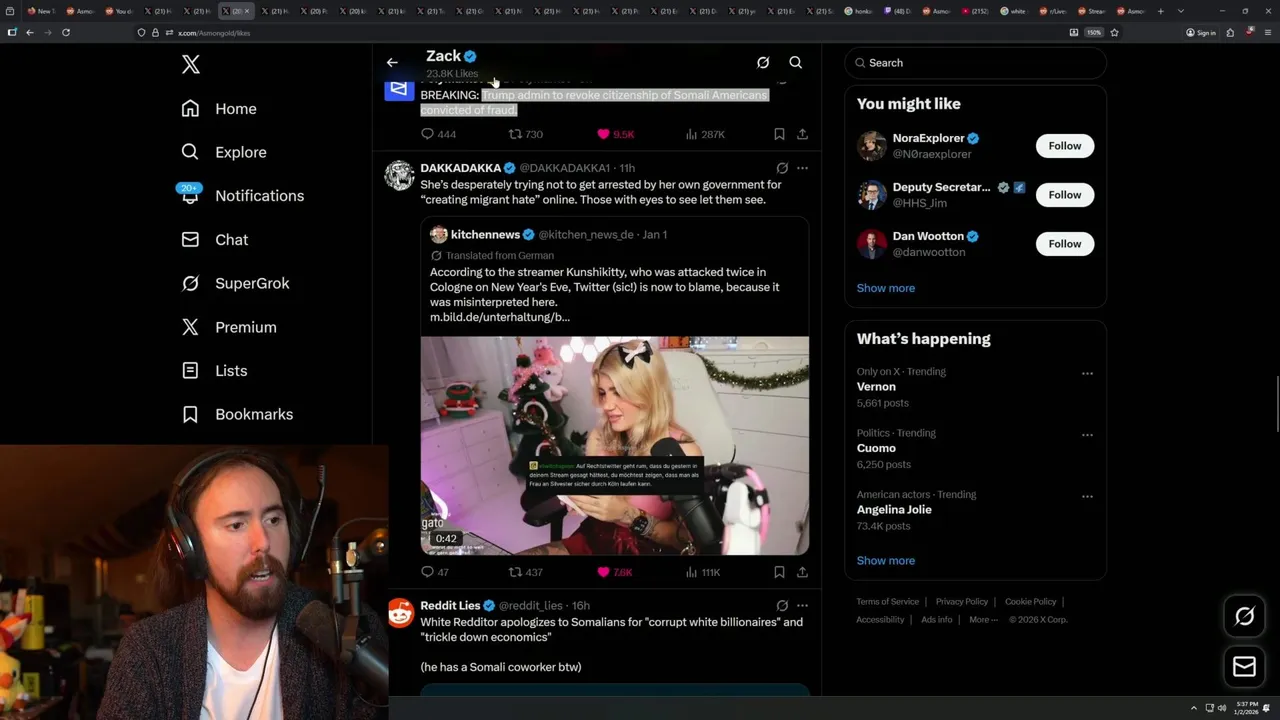This screenshot has width=1280, height=720.
Task: Repost DAKKADAKKA post with 437 reposts
Action: (526, 572)
